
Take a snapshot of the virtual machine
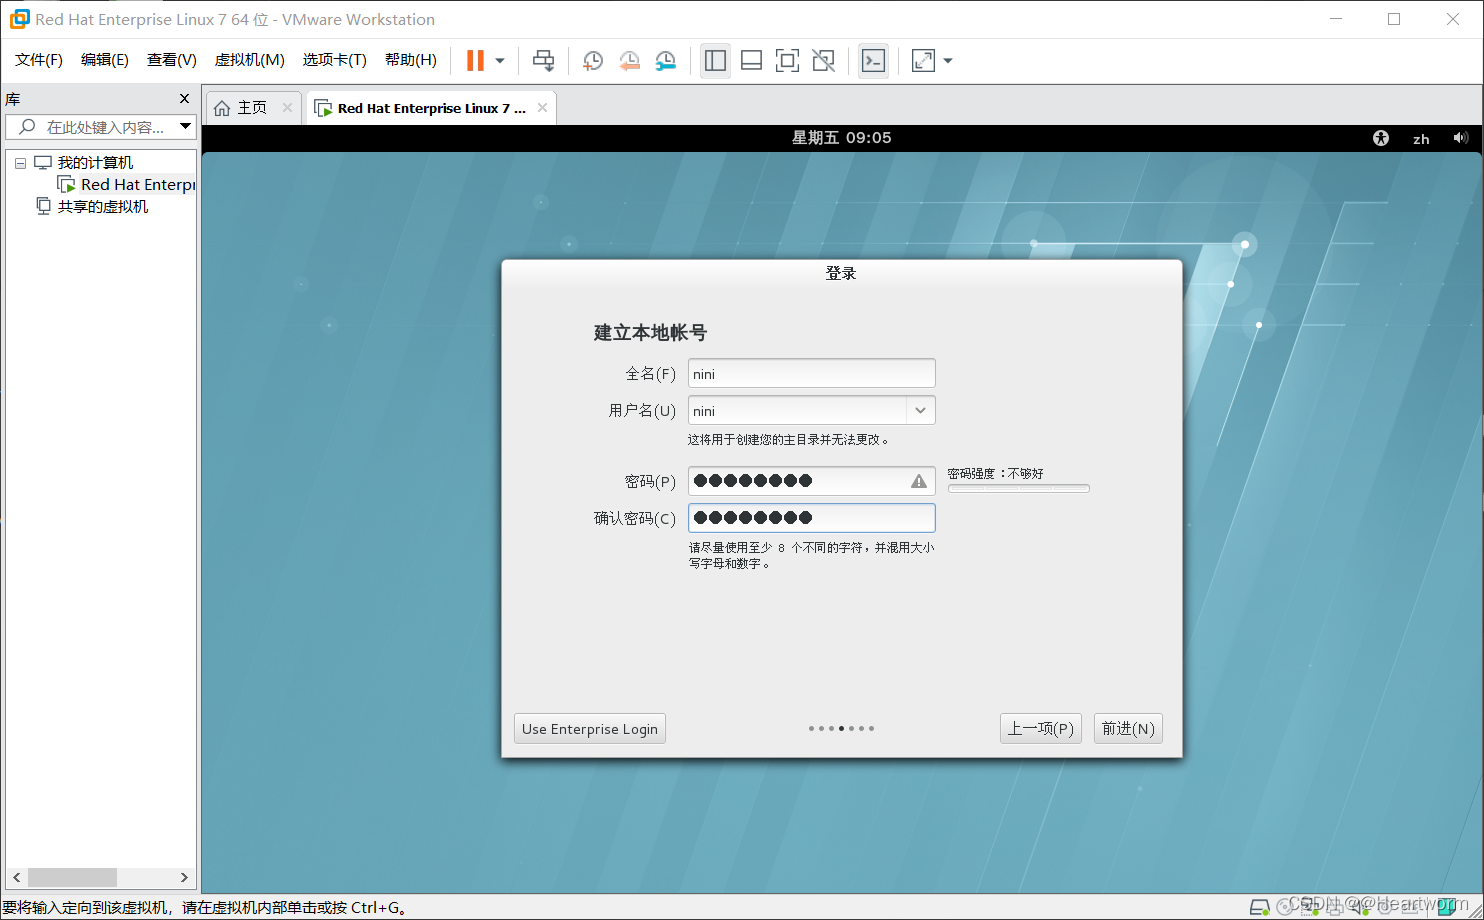pos(593,61)
